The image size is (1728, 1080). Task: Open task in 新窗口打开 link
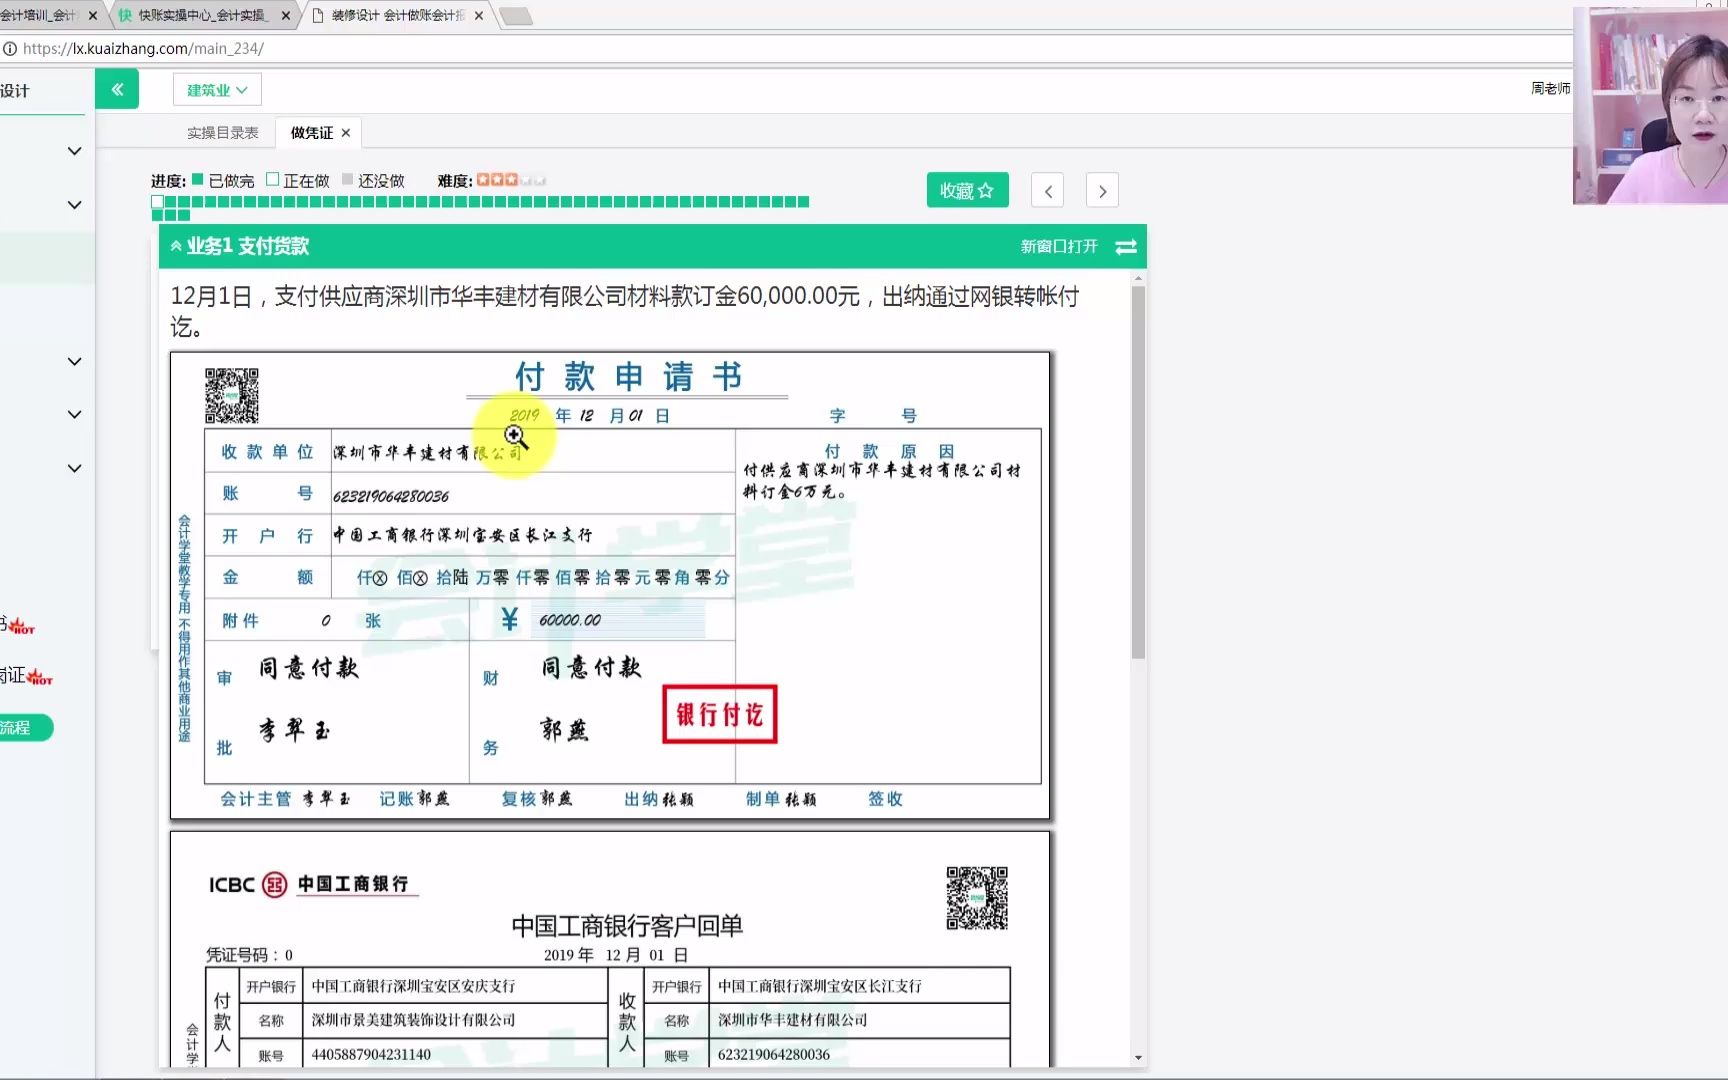[1059, 246]
